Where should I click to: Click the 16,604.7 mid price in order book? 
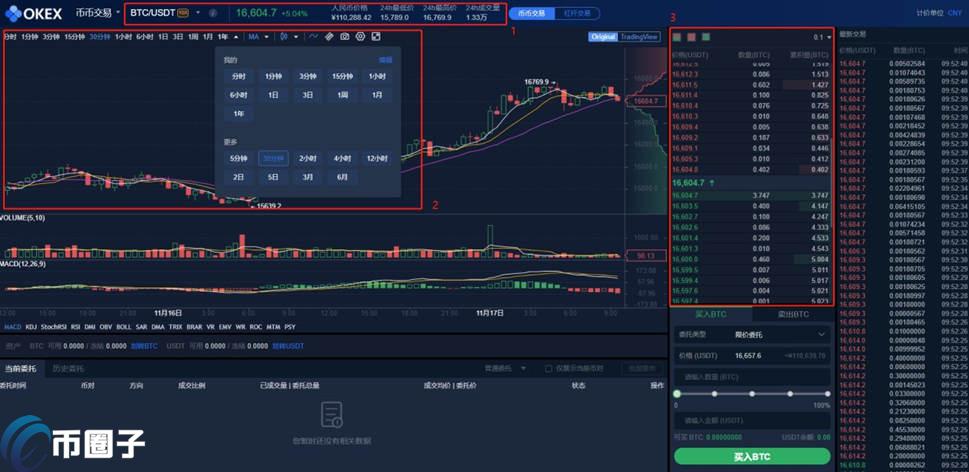click(x=686, y=182)
